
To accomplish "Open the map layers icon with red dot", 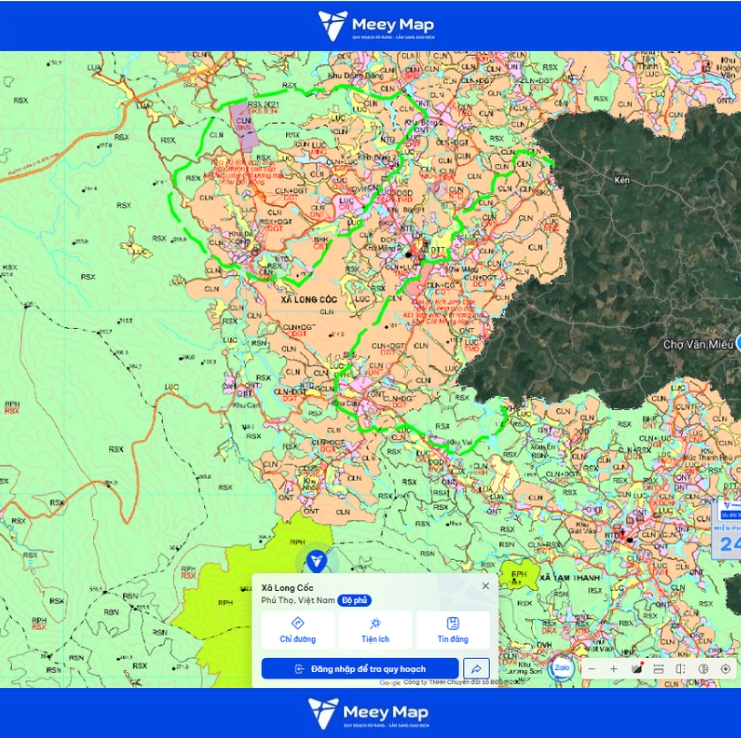I will coord(637,669).
